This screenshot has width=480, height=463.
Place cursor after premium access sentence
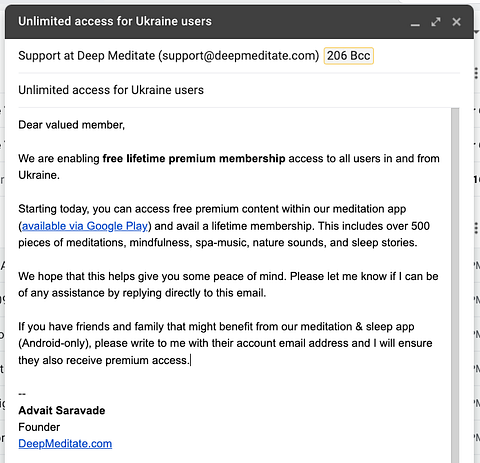pos(190,360)
